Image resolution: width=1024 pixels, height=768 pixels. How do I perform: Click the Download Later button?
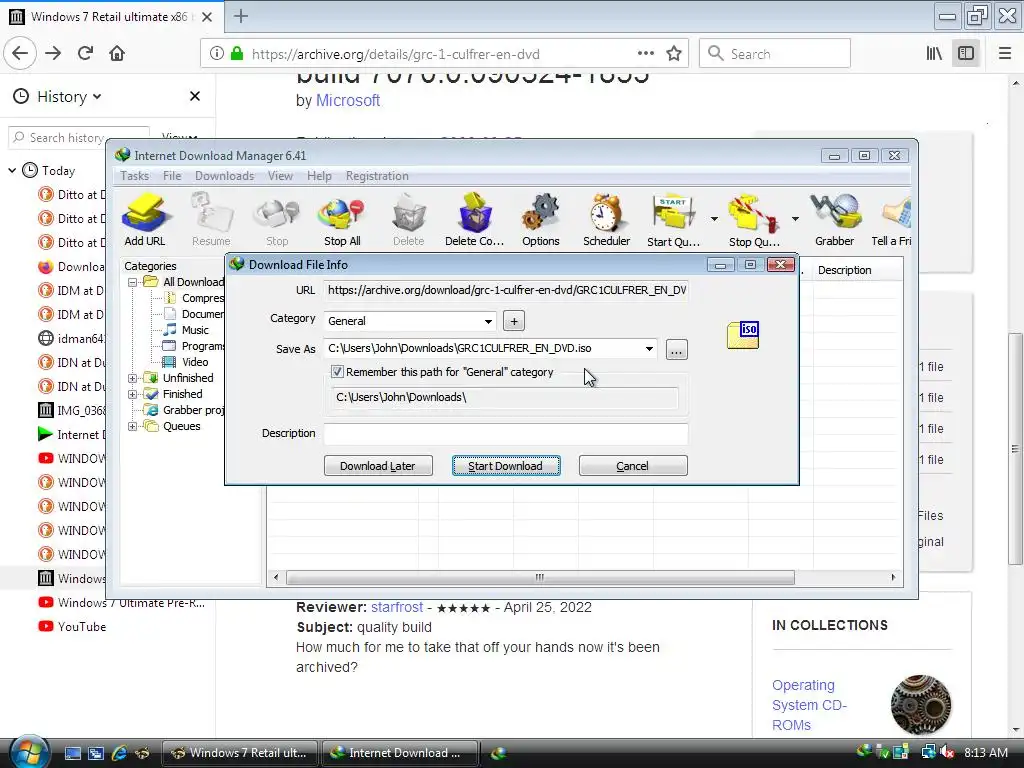[377, 466]
